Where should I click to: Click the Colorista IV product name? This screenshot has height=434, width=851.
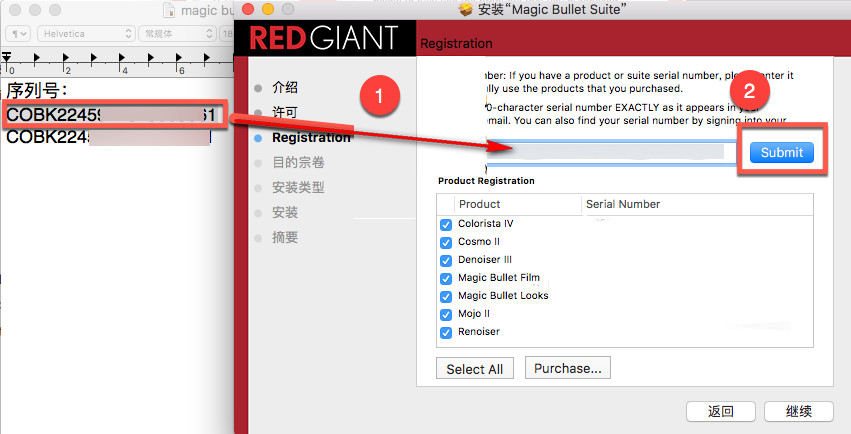[486, 224]
